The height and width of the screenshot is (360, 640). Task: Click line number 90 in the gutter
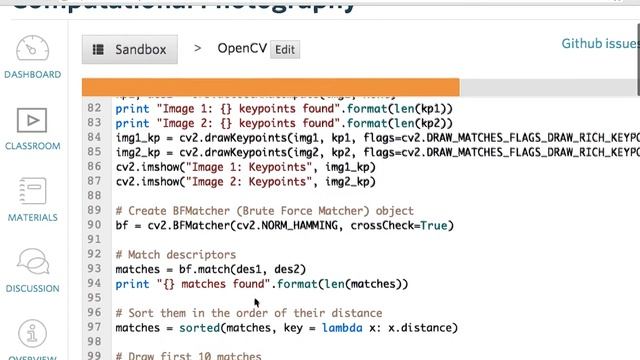pyautogui.click(x=94, y=225)
